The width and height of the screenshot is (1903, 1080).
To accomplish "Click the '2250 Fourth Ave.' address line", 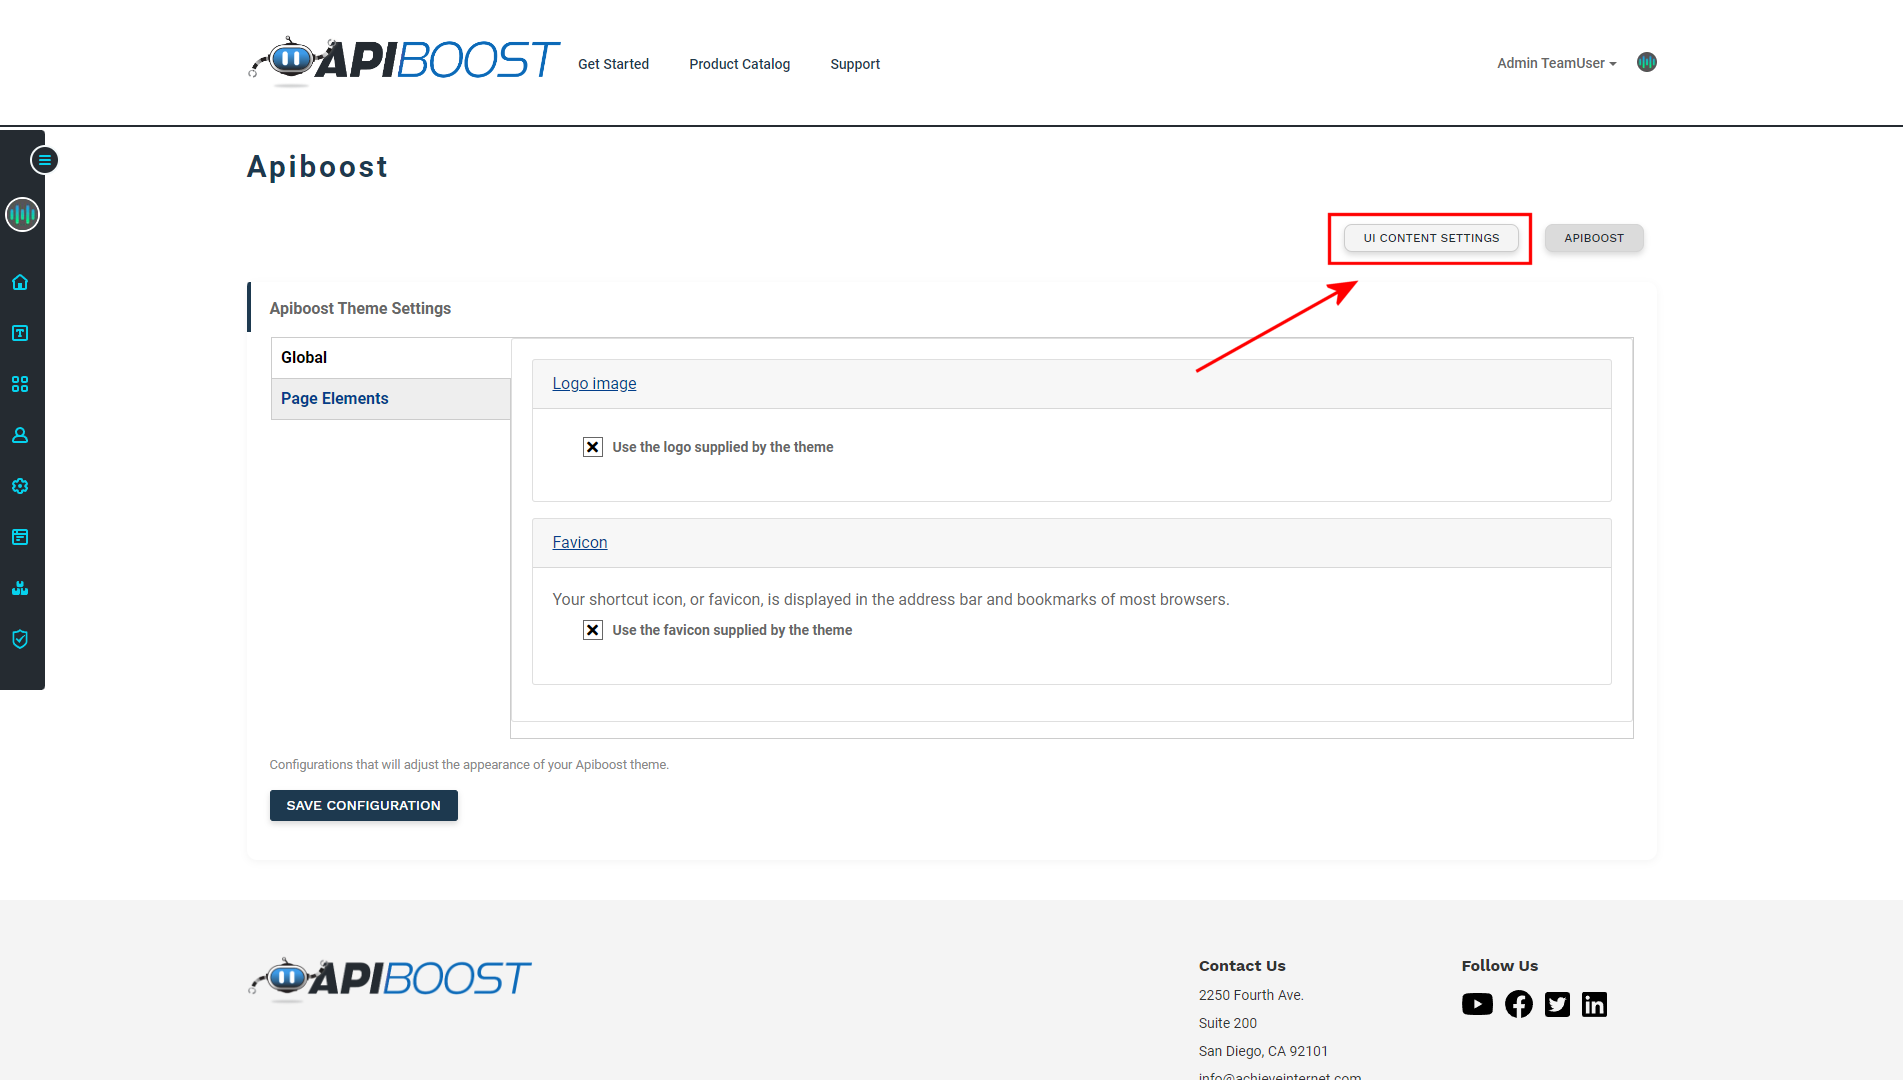I will click(x=1251, y=995).
